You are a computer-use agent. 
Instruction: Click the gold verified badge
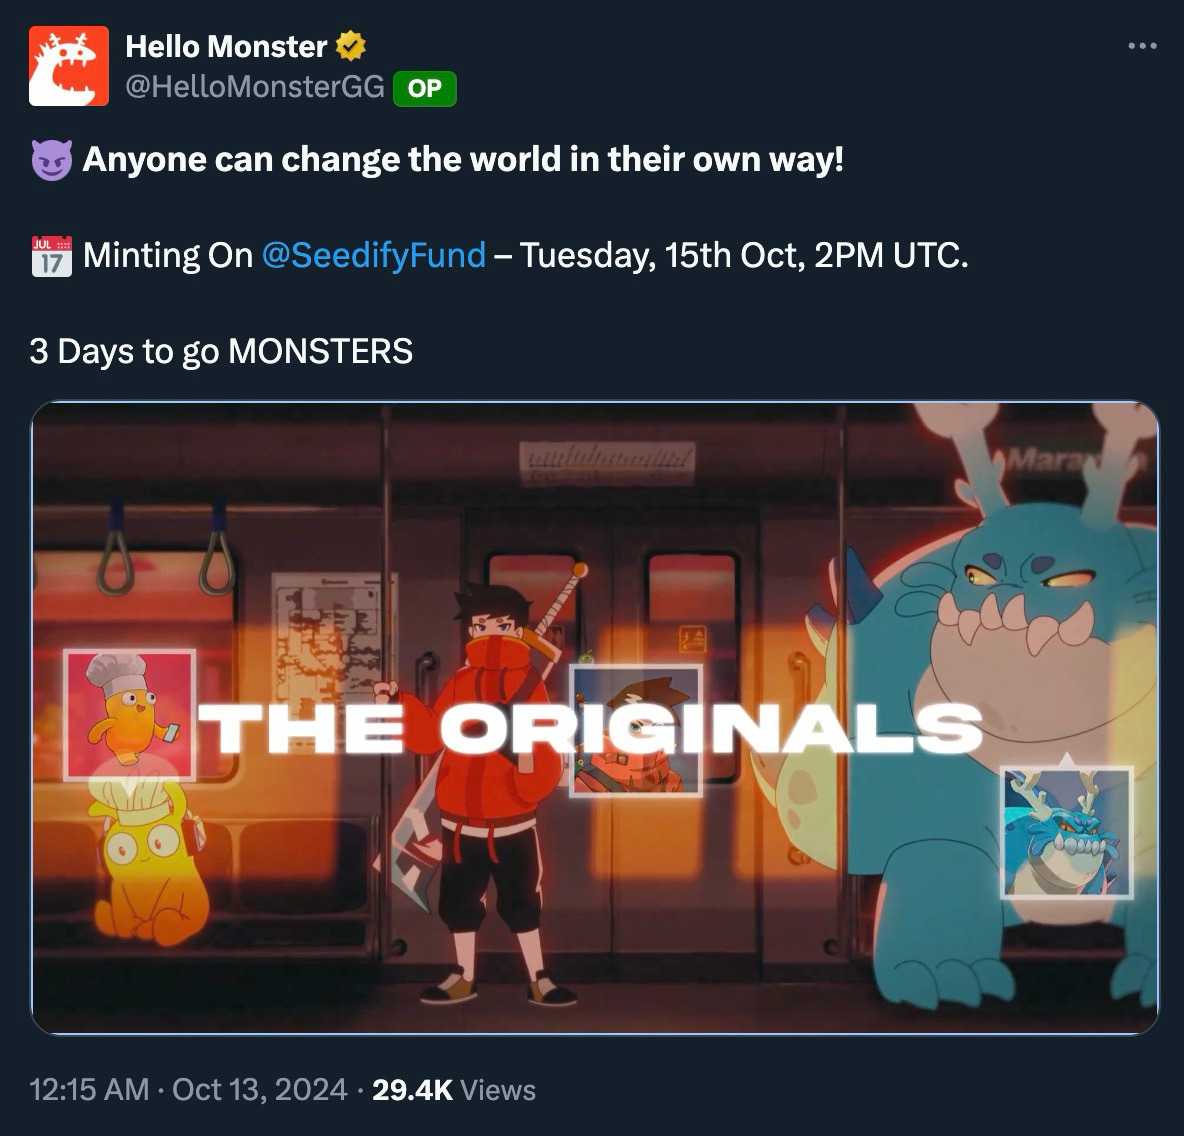click(350, 46)
